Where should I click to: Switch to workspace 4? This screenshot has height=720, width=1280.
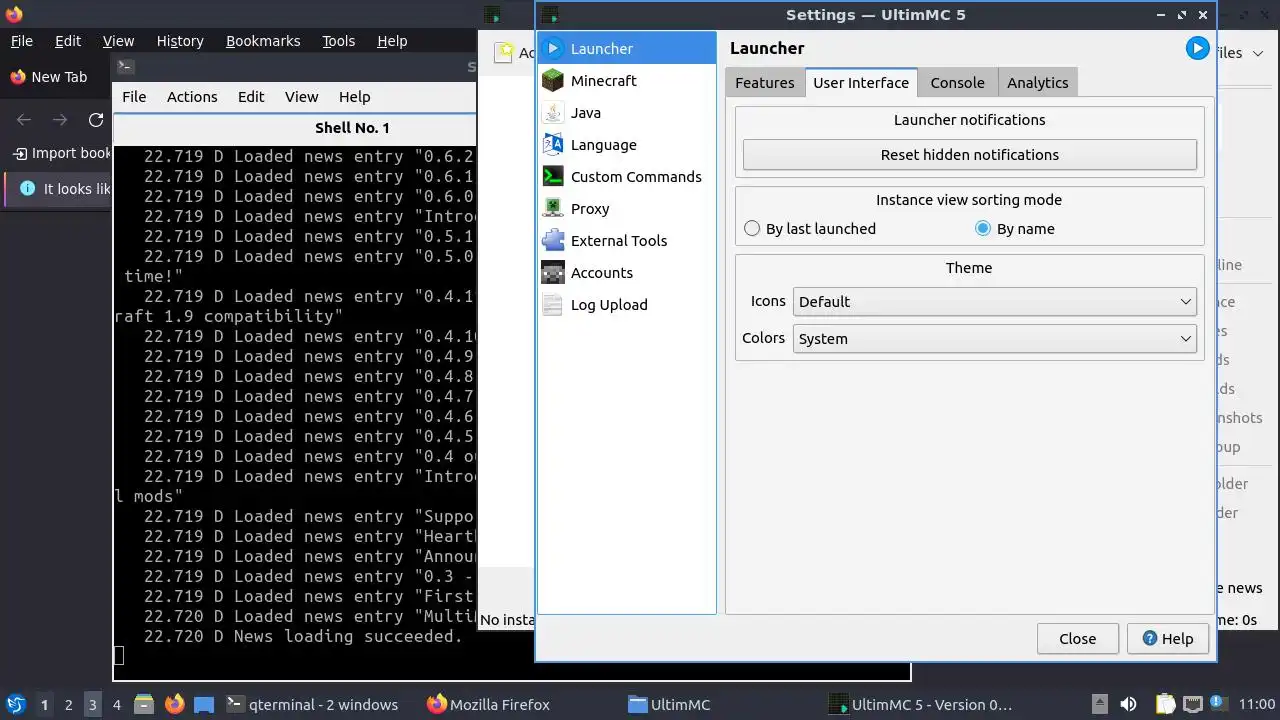pos(116,704)
